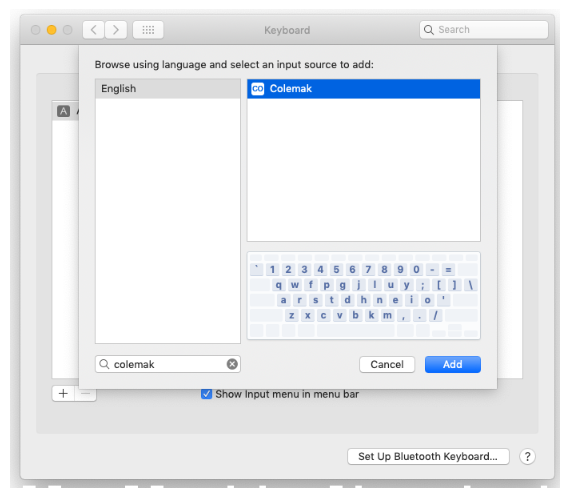Go back with the left arrow button
Image resolution: width=575 pixels, height=496 pixels.
coord(94,30)
